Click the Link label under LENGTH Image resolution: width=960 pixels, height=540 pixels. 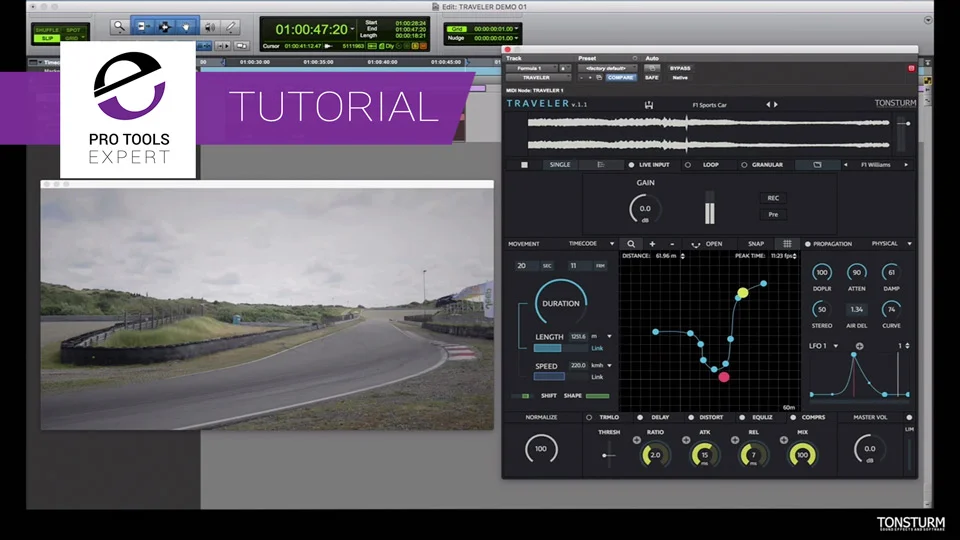pyautogui.click(x=597, y=348)
